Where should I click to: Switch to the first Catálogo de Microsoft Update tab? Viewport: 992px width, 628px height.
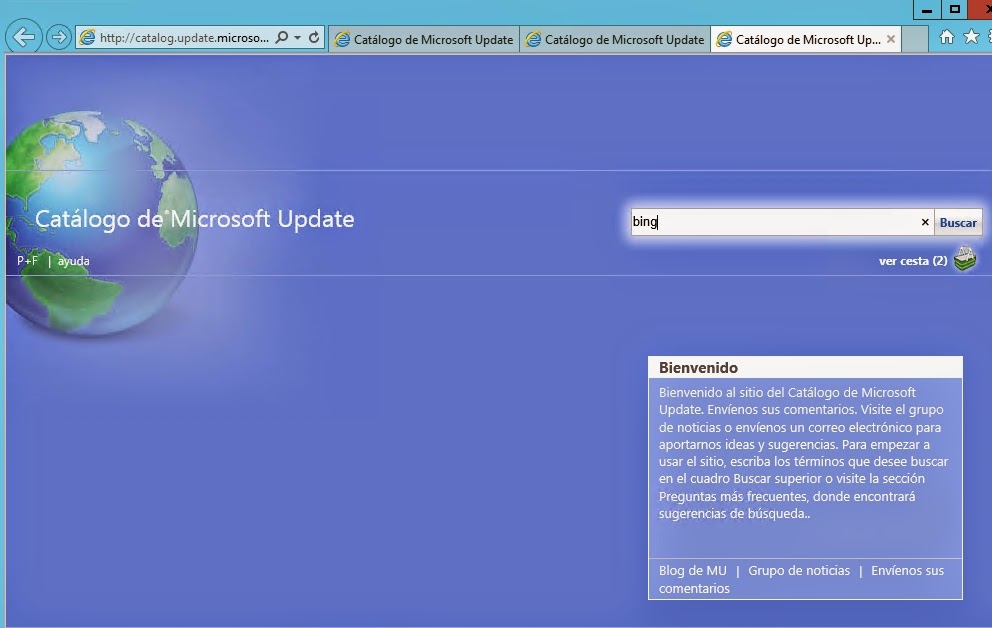click(424, 39)
